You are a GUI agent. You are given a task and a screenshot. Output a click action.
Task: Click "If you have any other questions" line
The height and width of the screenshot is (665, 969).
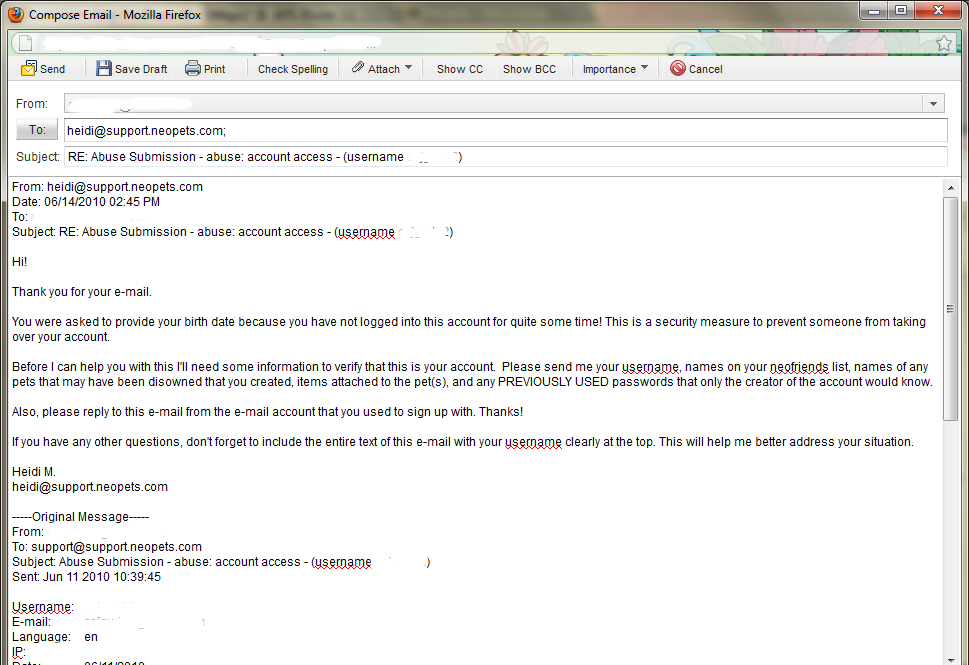point(462,442)
